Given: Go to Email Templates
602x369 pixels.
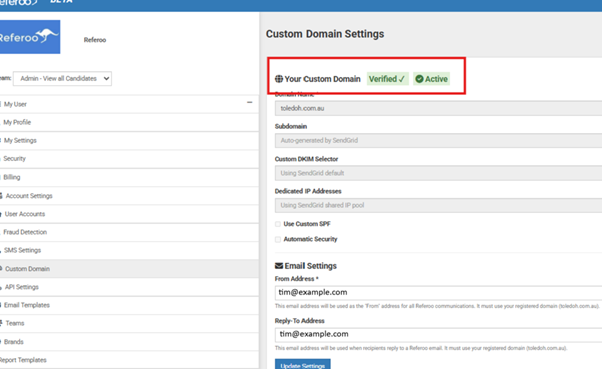Looking at the screenshot, I should pyautogui.click(x=129, y=305).
